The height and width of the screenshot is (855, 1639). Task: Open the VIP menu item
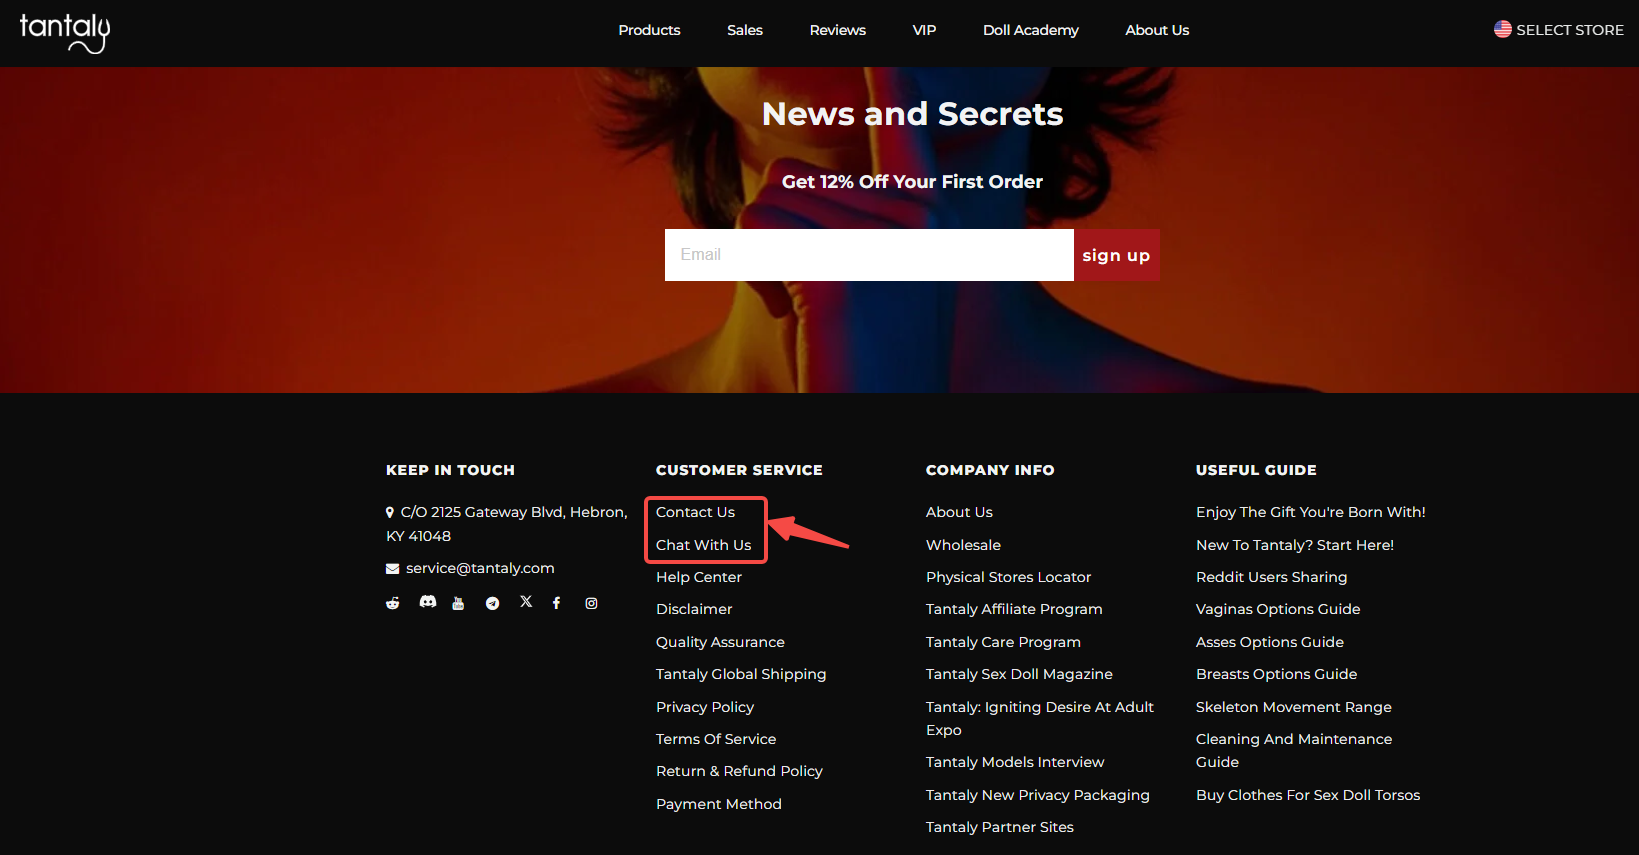coord(924,30)
